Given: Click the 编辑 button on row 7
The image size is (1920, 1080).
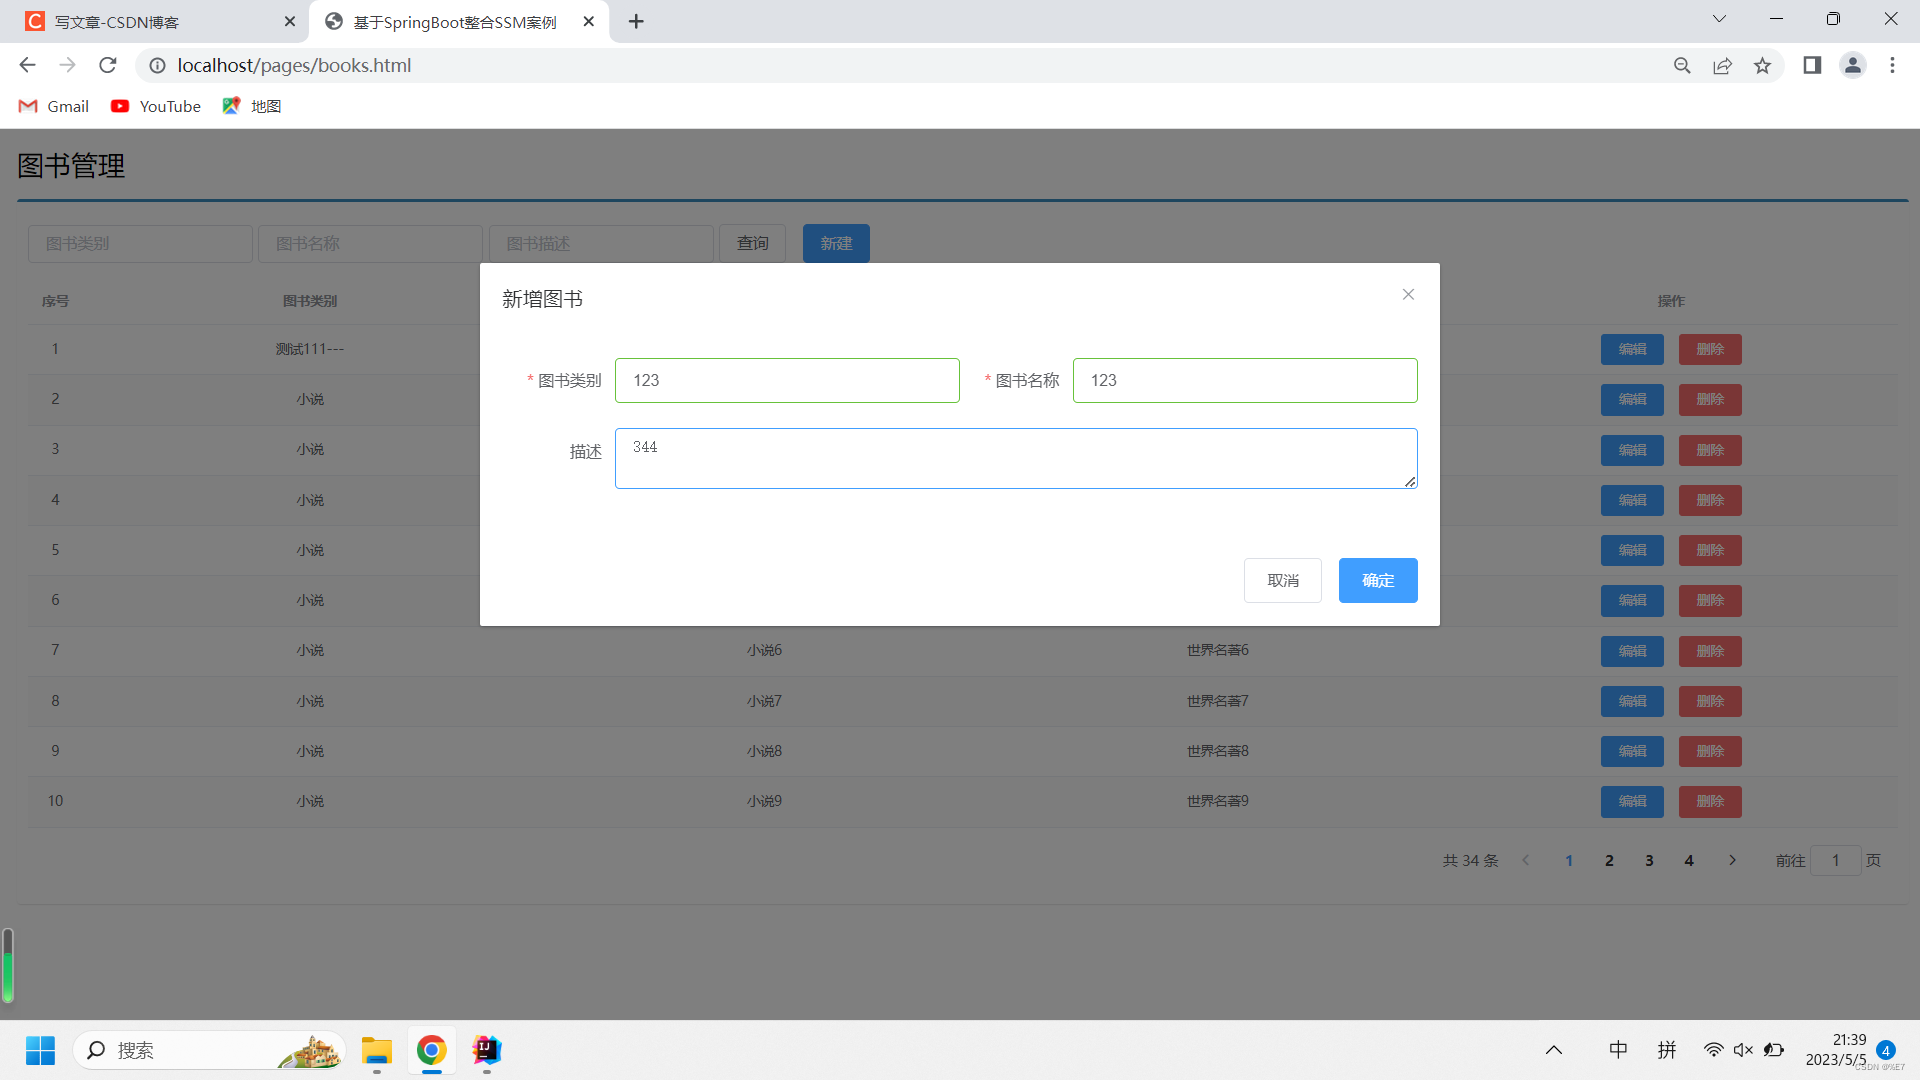Looking at the screenshot, I should 1631,650.
